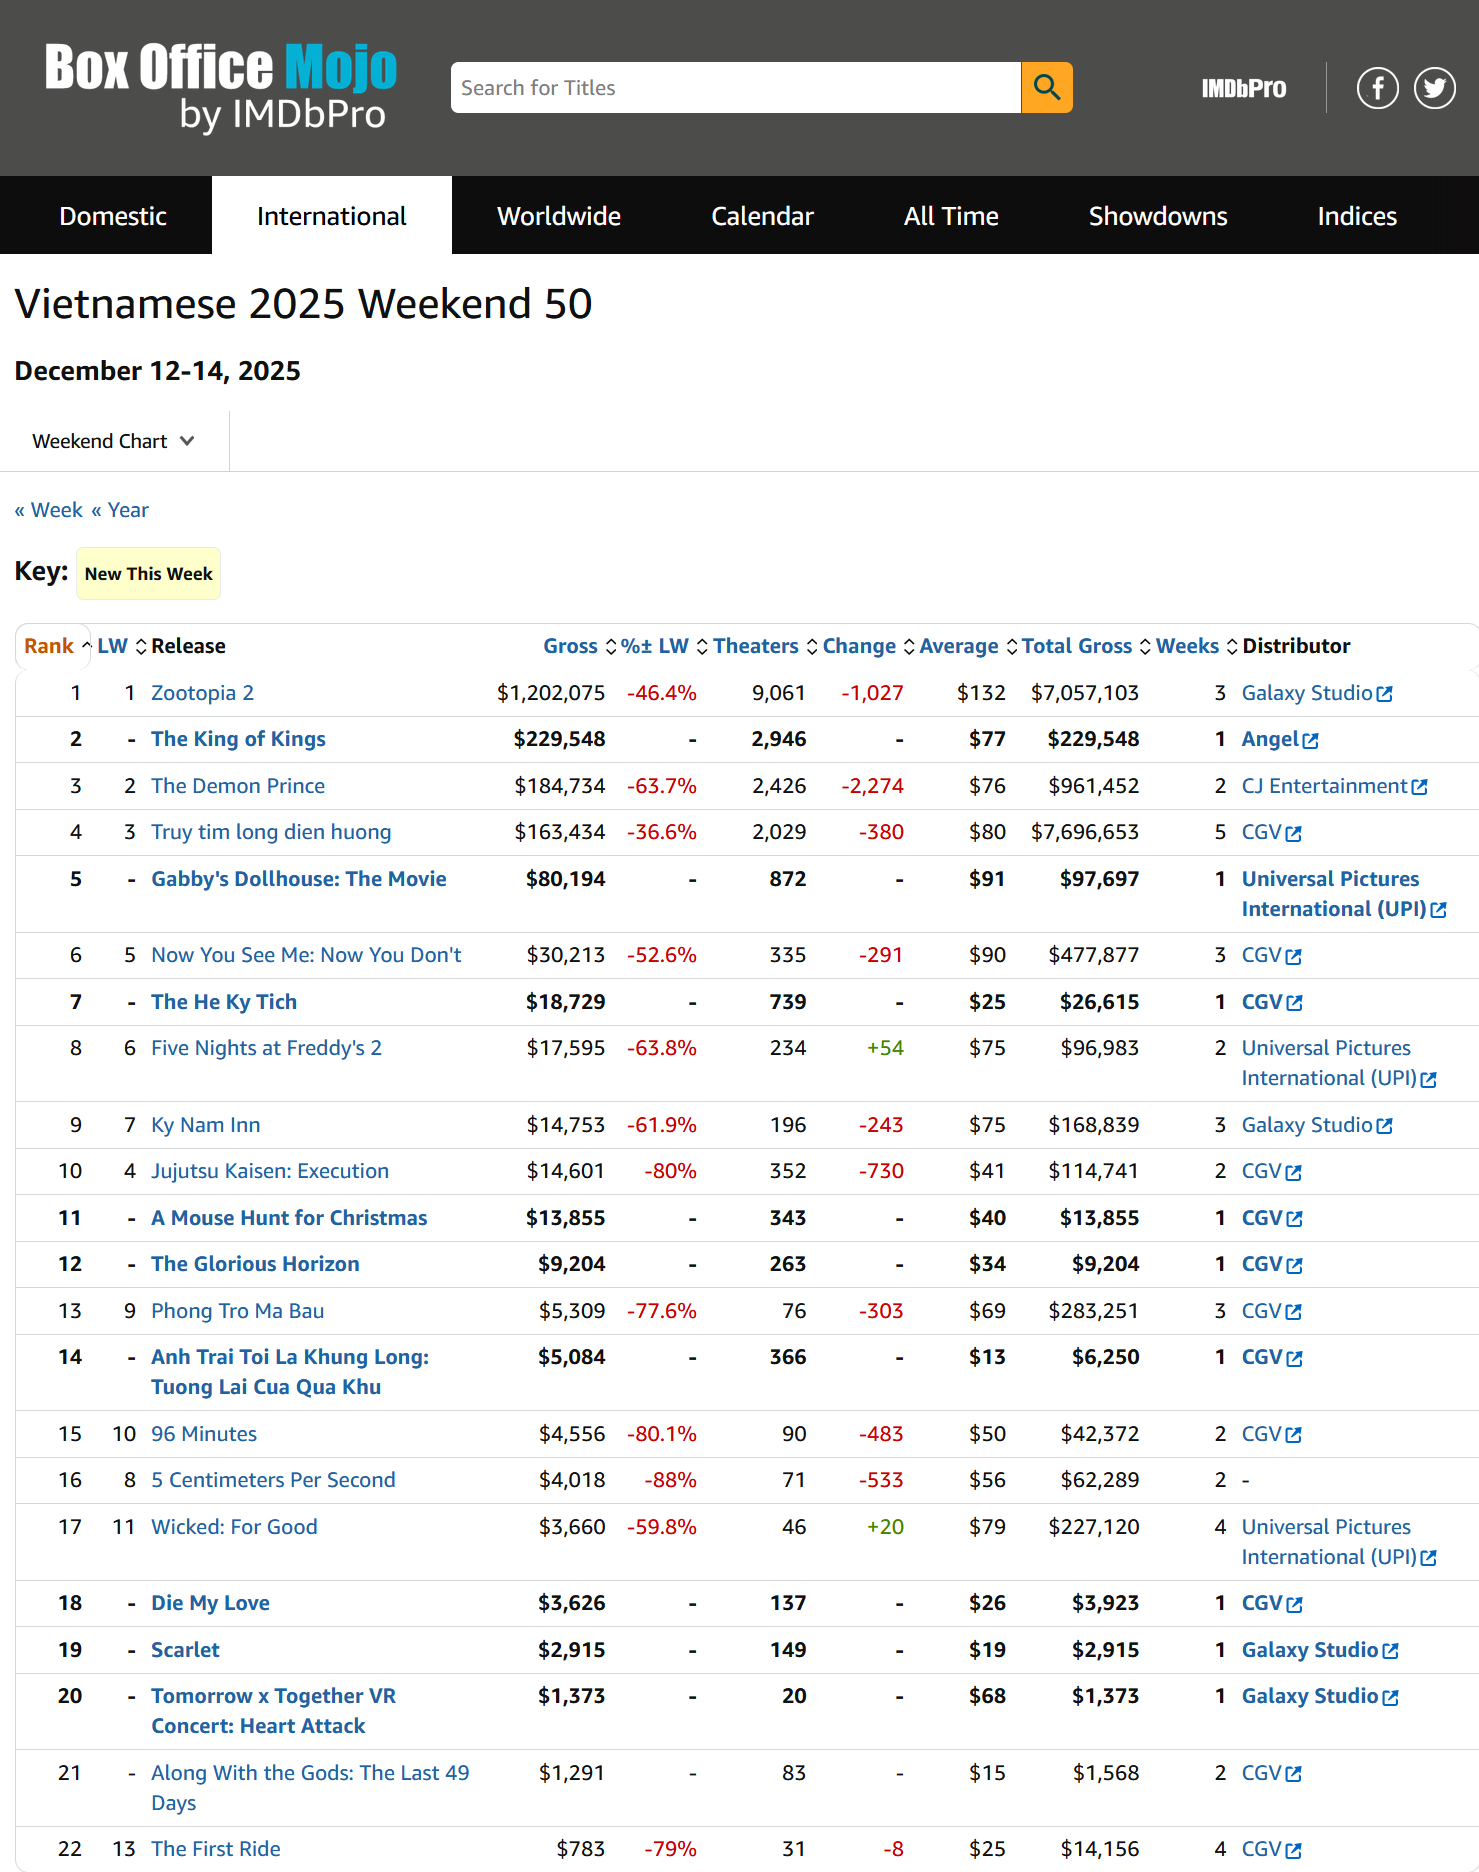Click external link icon next to CJ Entertainment
Screen dimensions: 1479x1872
tap(1419, 787)
